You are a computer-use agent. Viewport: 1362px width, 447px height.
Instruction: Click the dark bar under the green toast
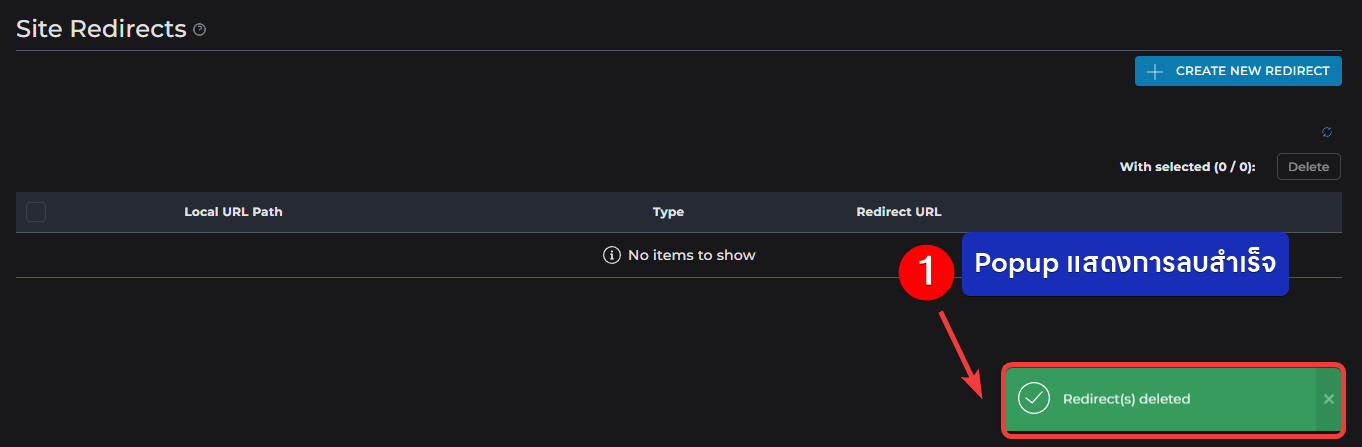point(1173,432)
